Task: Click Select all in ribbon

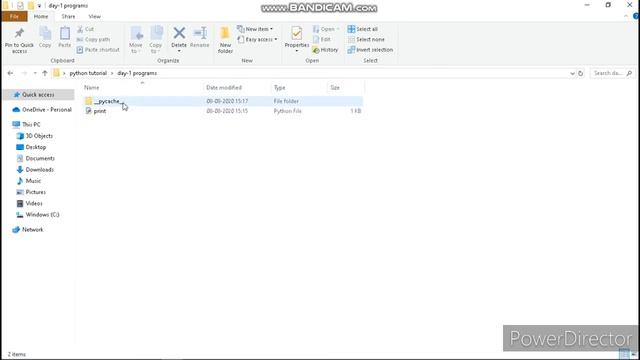Action: coord(362,29)
